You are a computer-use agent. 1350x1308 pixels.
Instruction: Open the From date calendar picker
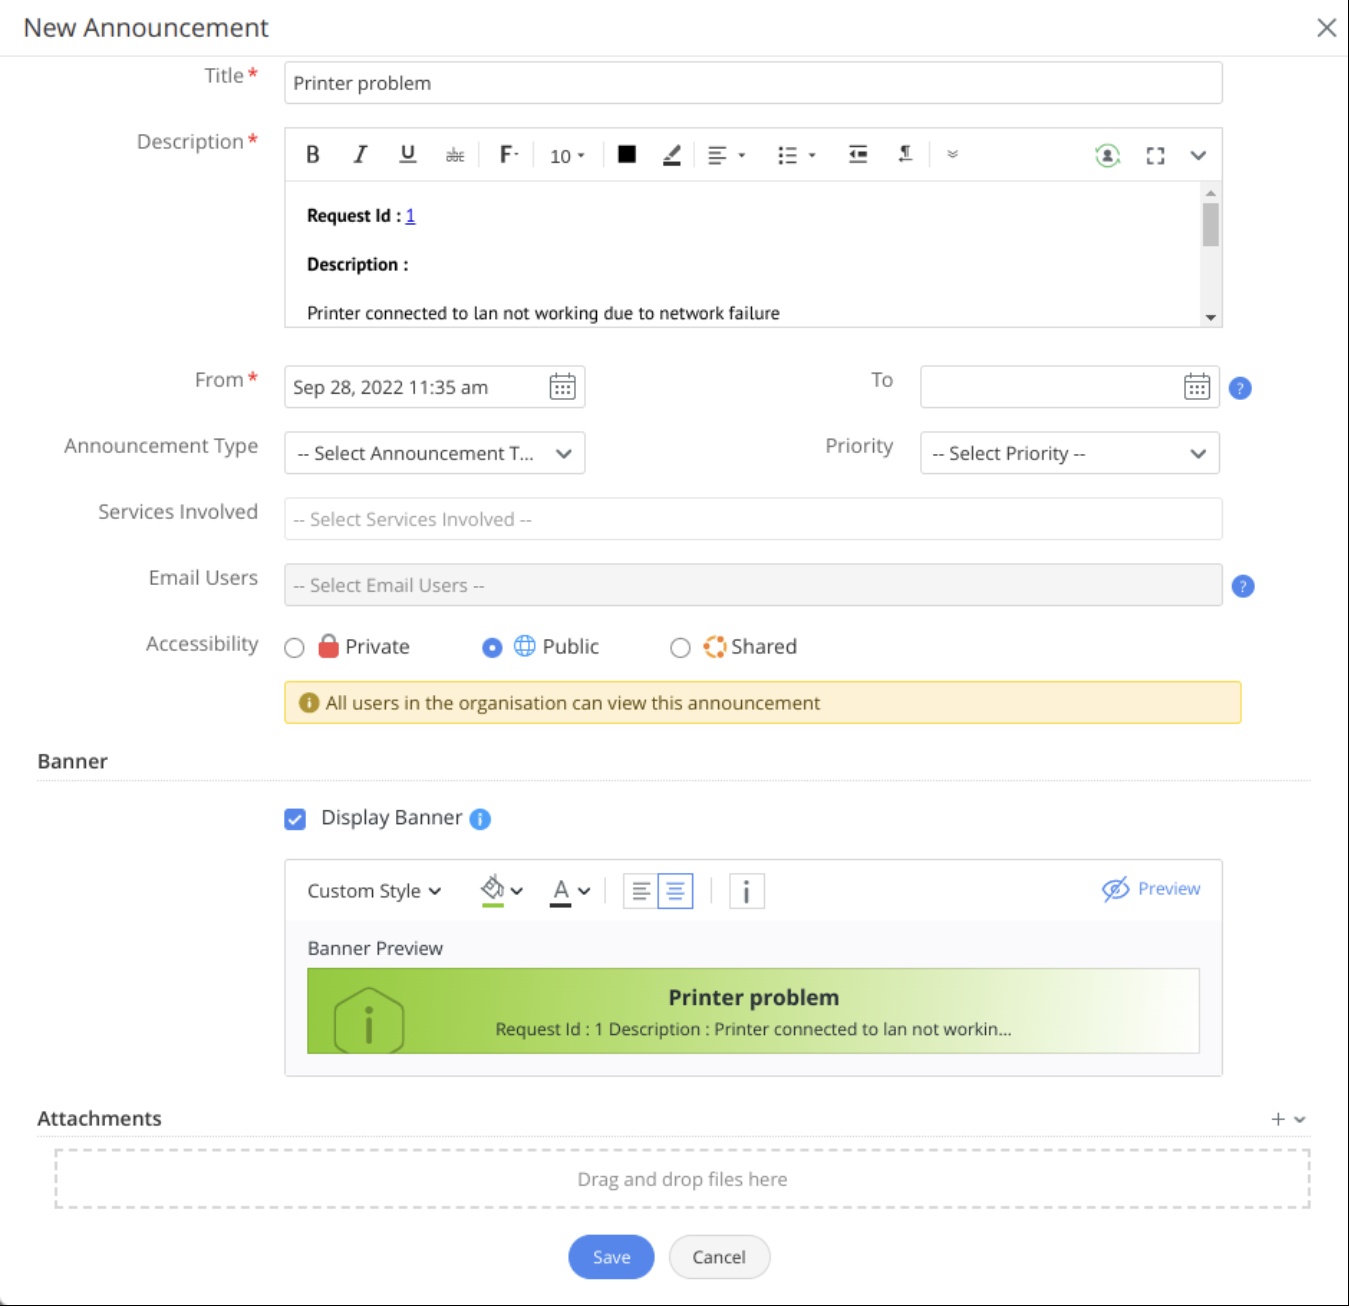point(562,387)
